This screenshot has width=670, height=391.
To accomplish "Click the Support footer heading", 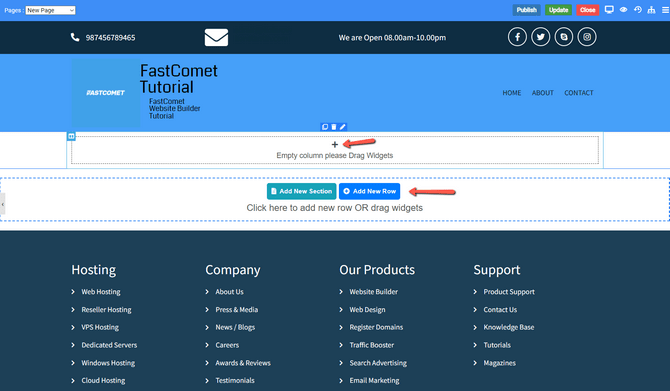I will pos(497,270).
